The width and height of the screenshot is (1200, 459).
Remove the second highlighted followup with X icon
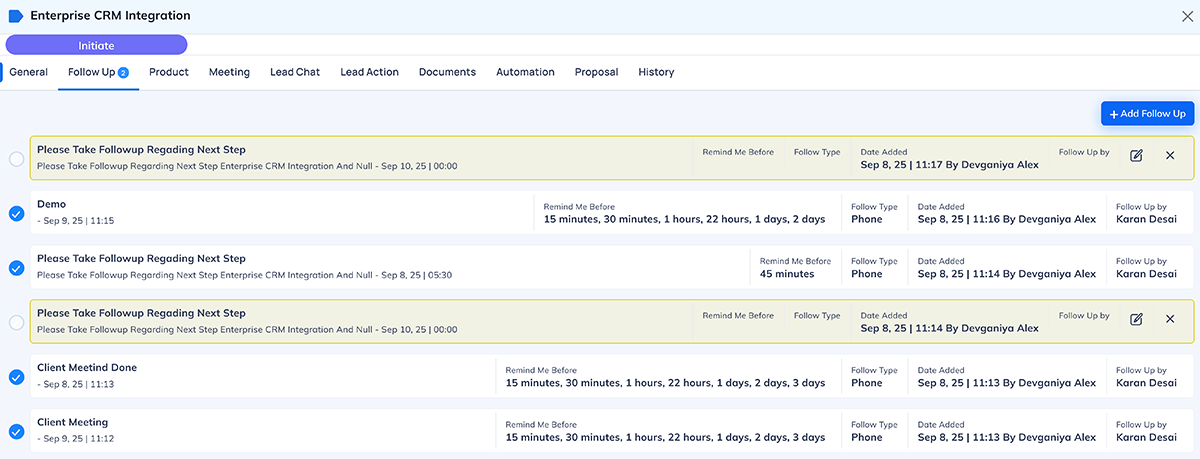[1170, 319]
